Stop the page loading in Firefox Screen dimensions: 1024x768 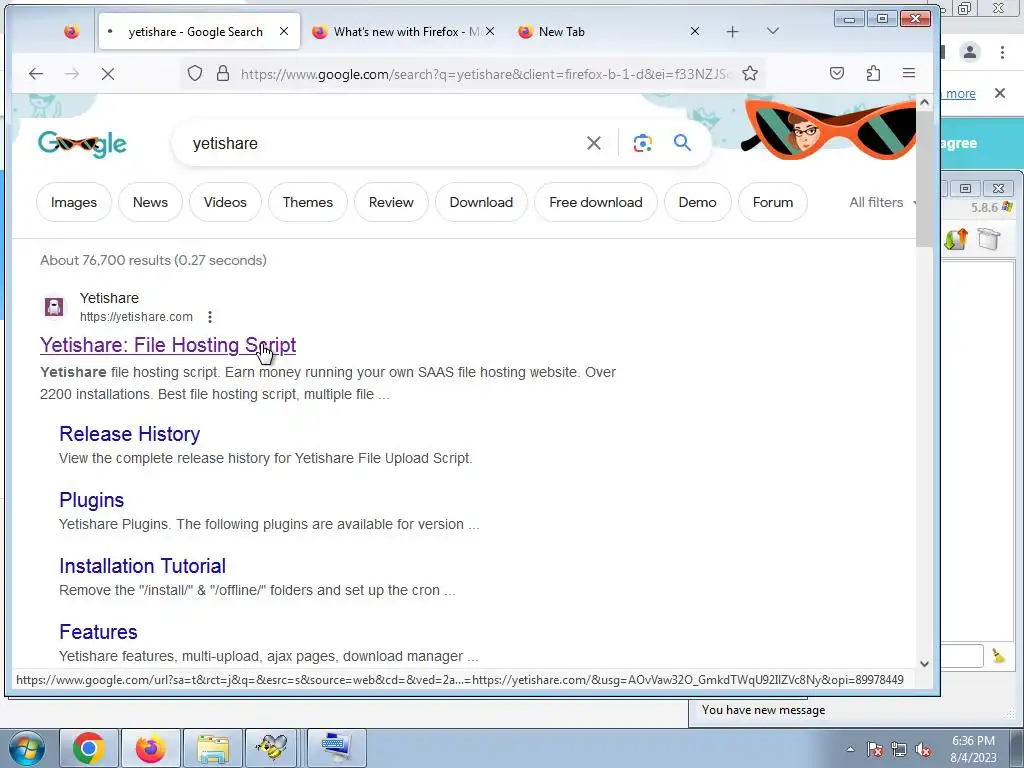tap(108, 74)
